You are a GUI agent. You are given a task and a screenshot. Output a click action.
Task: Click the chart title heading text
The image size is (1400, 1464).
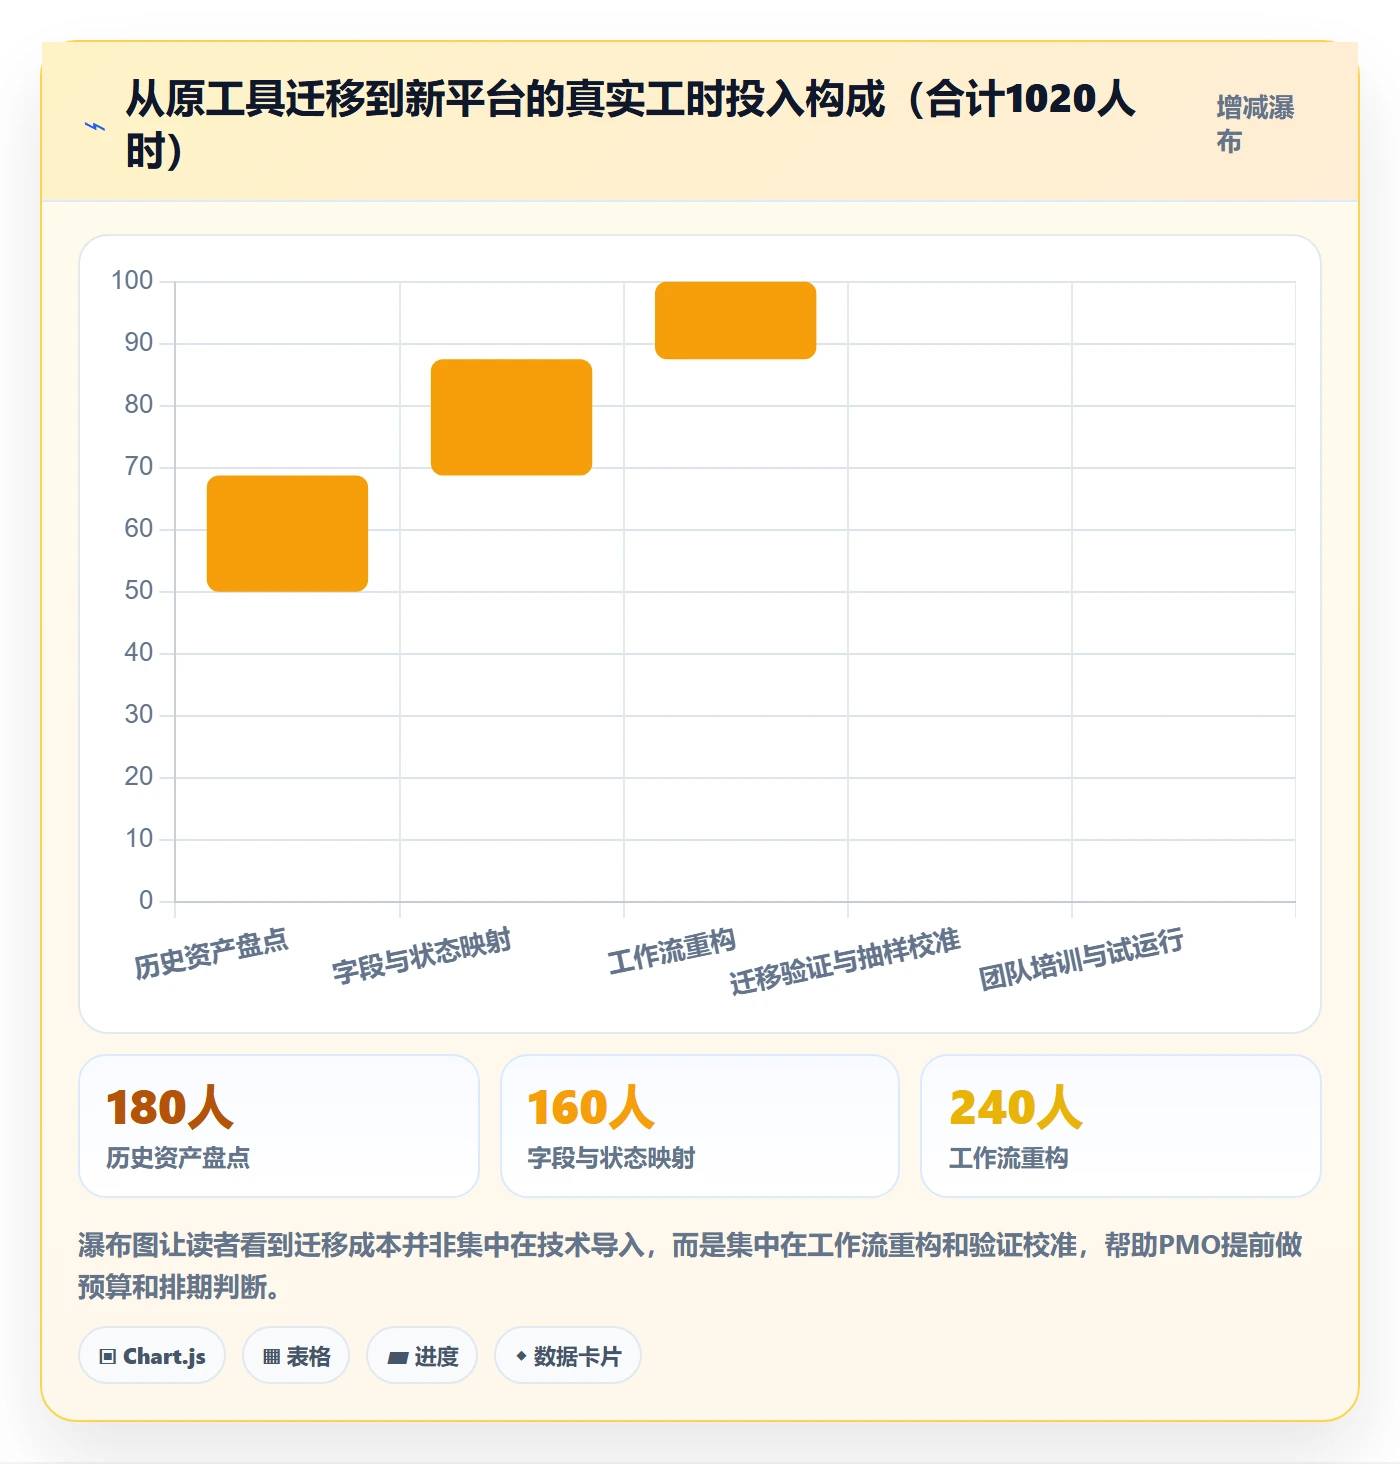[x=630, y=125]
